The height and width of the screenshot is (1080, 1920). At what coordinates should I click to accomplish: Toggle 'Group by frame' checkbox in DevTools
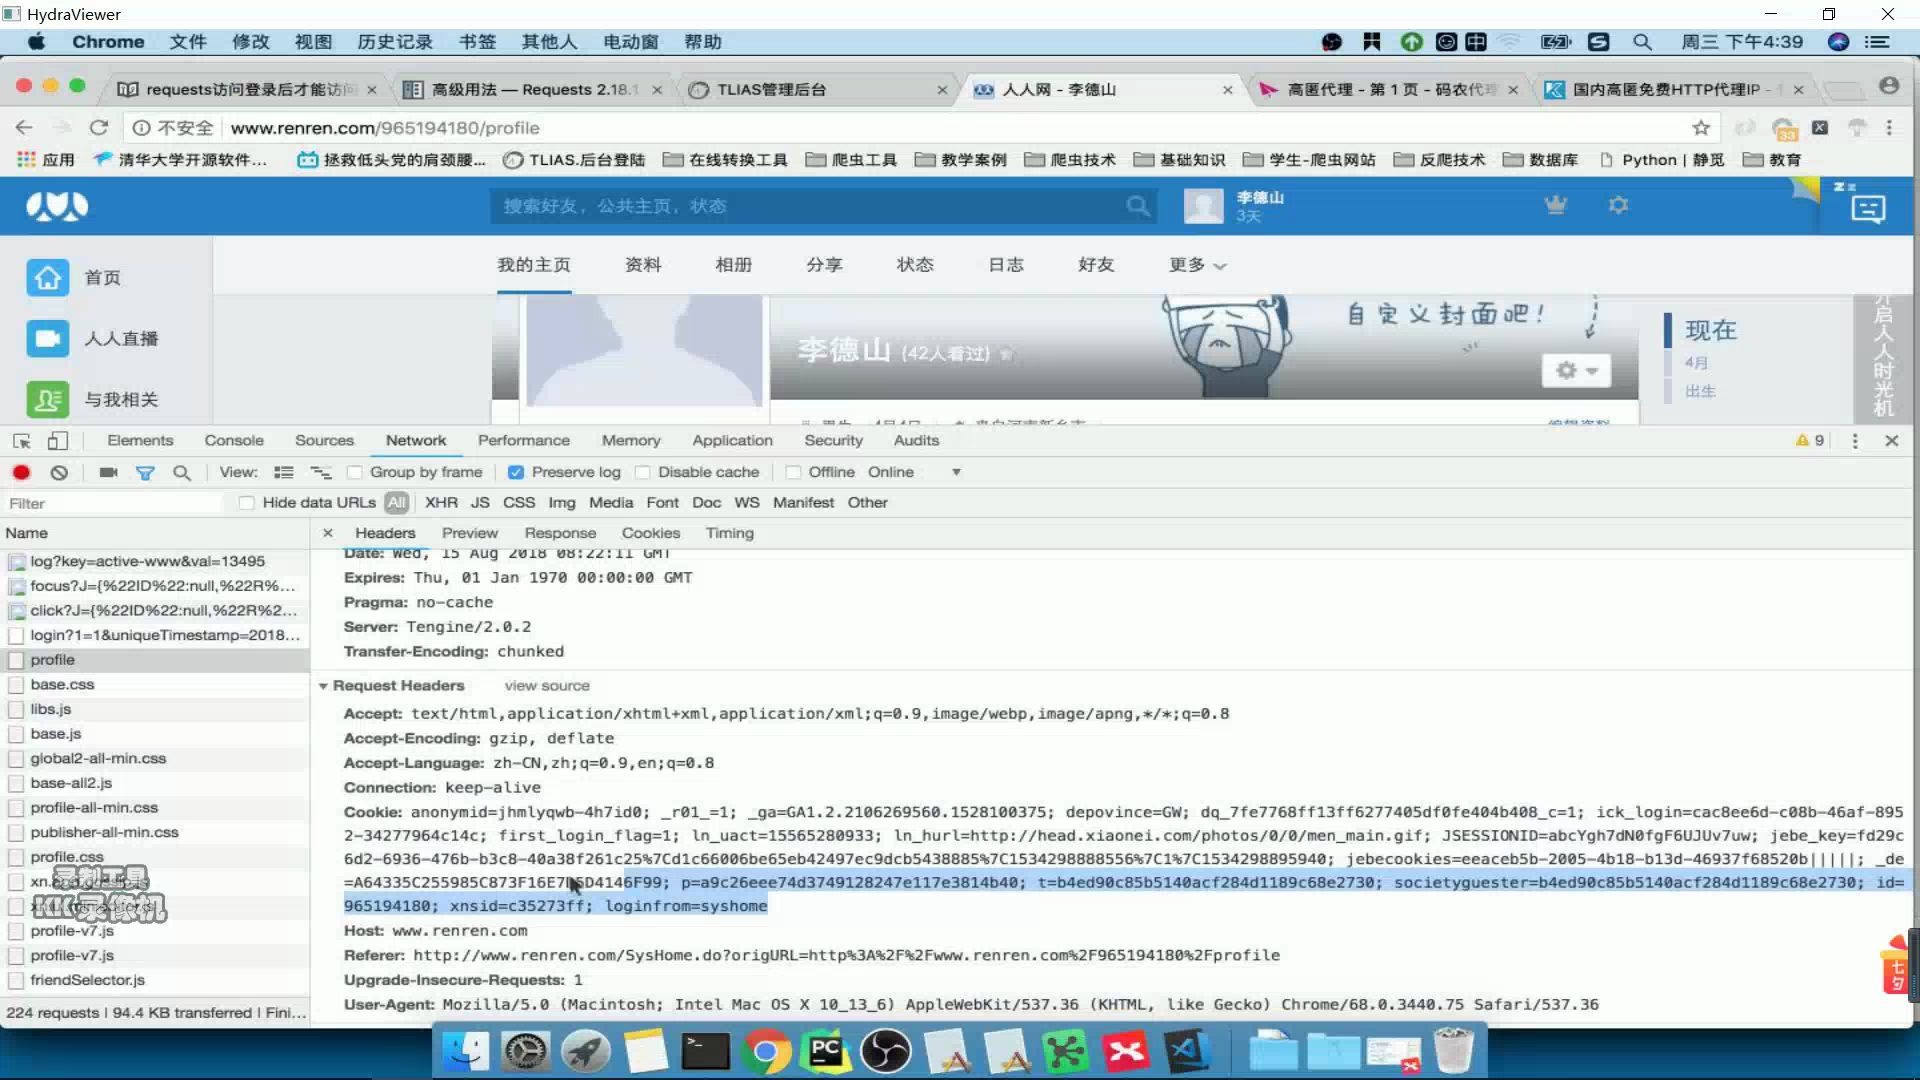[355, 472]
